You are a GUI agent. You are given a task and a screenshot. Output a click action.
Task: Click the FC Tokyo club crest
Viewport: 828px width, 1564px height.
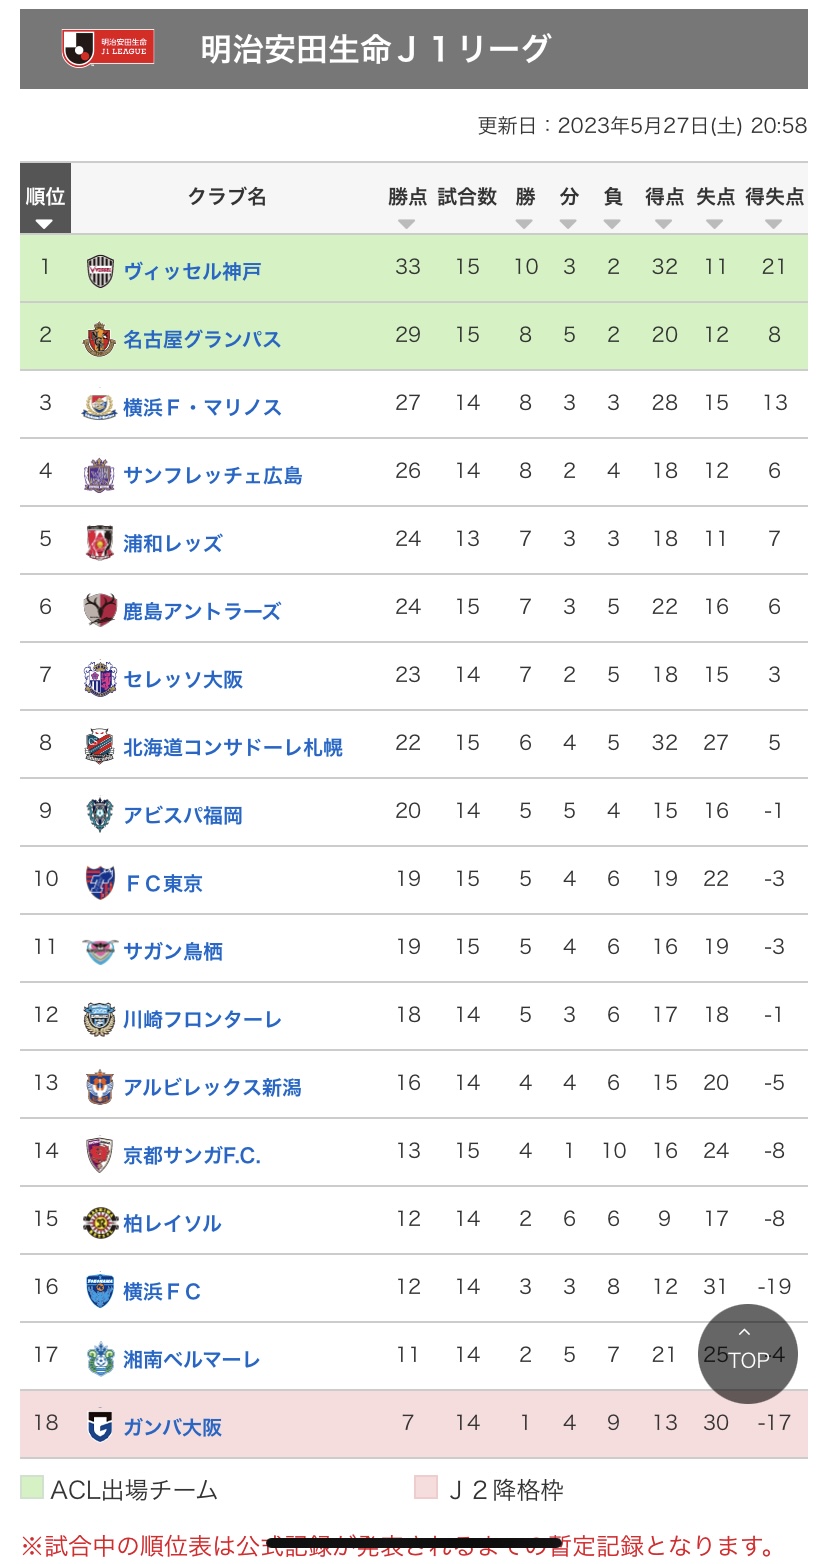tap(100, 882)
